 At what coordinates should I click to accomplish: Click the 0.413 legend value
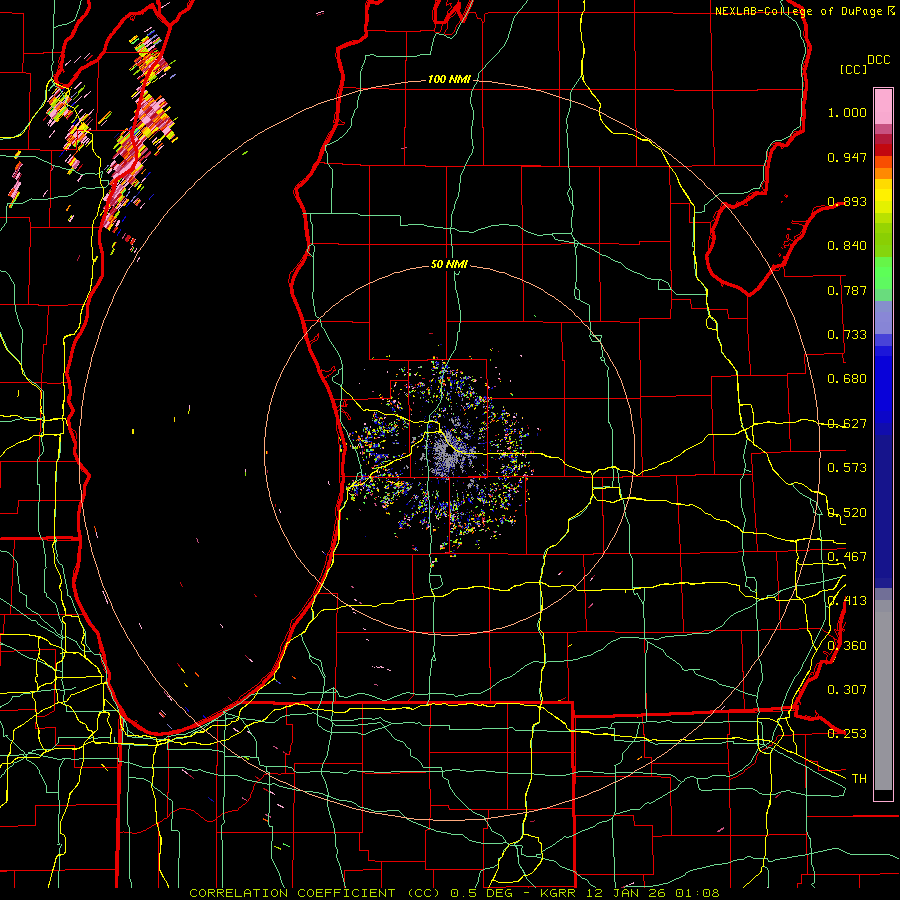[847, 601]
